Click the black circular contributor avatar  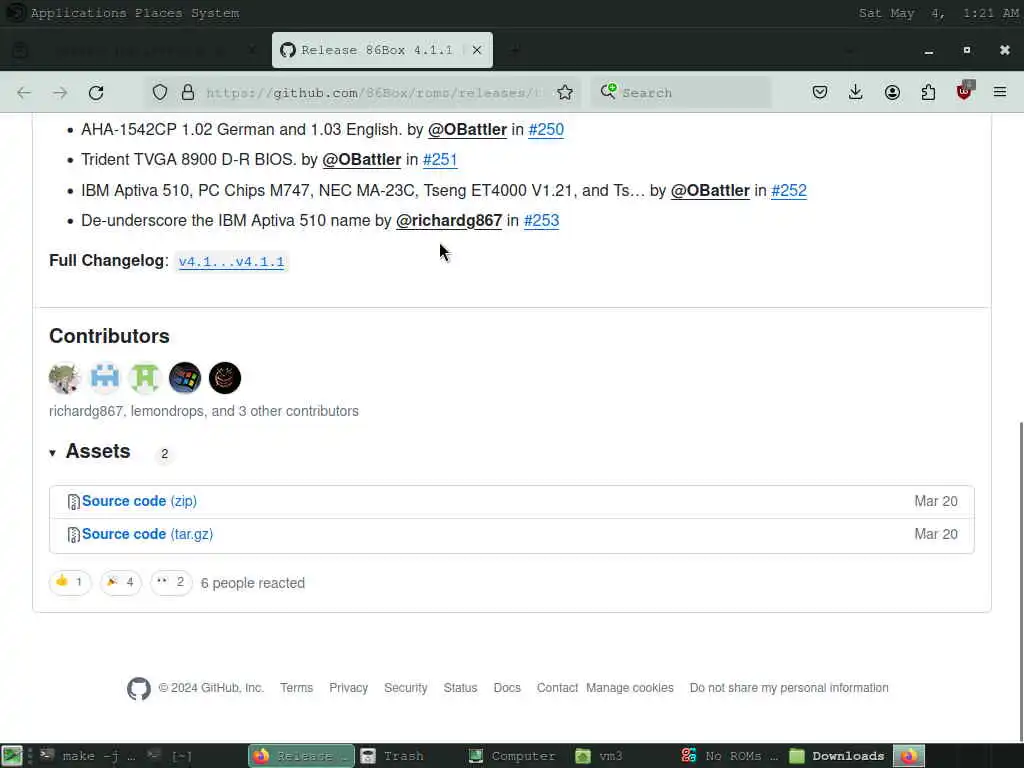pyautogui.click(x=225, y=378)
